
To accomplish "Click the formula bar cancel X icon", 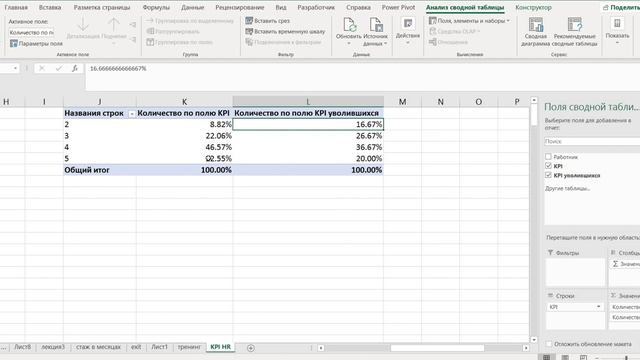I will click(41, 69).
